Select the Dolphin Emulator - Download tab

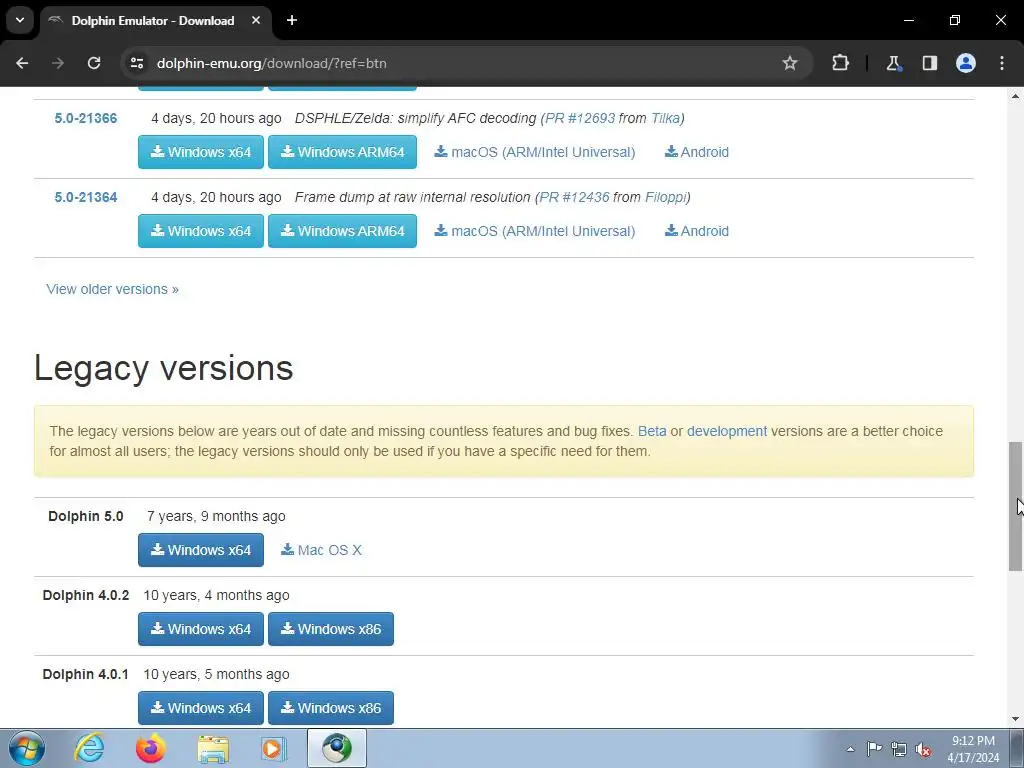pyautogui.click(x=155, y=21)
